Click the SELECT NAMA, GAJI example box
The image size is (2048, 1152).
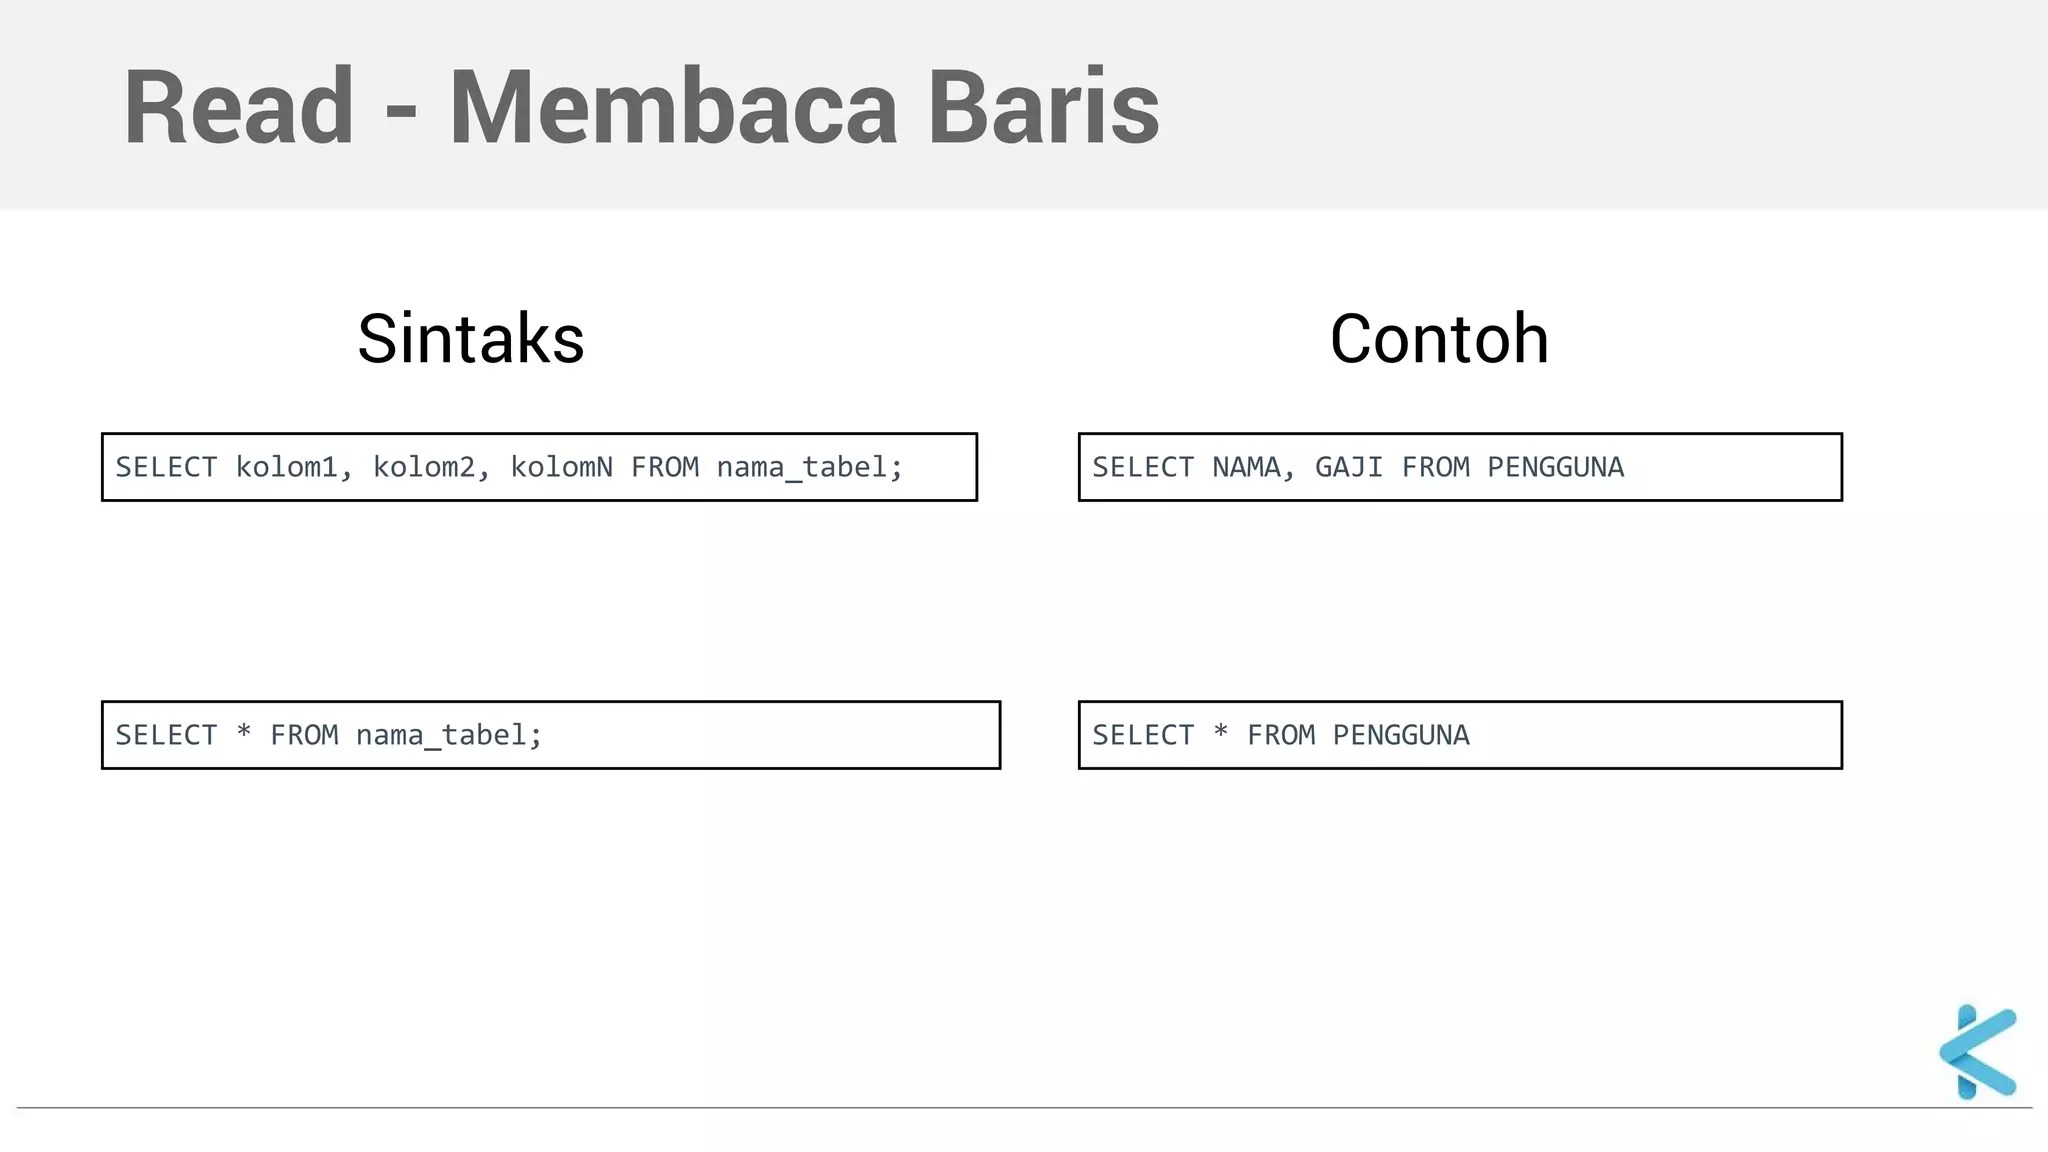(1460, 467)
